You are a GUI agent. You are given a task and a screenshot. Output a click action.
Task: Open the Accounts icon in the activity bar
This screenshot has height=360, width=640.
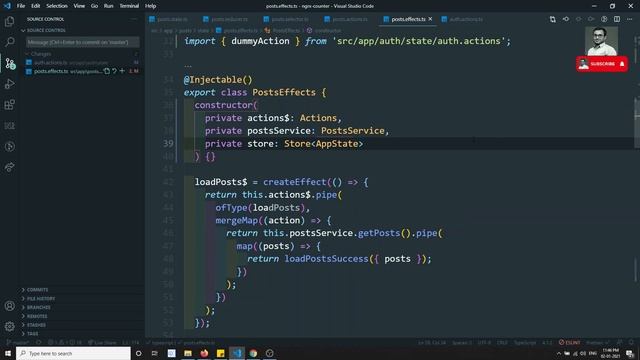click(x=9, y=306)
